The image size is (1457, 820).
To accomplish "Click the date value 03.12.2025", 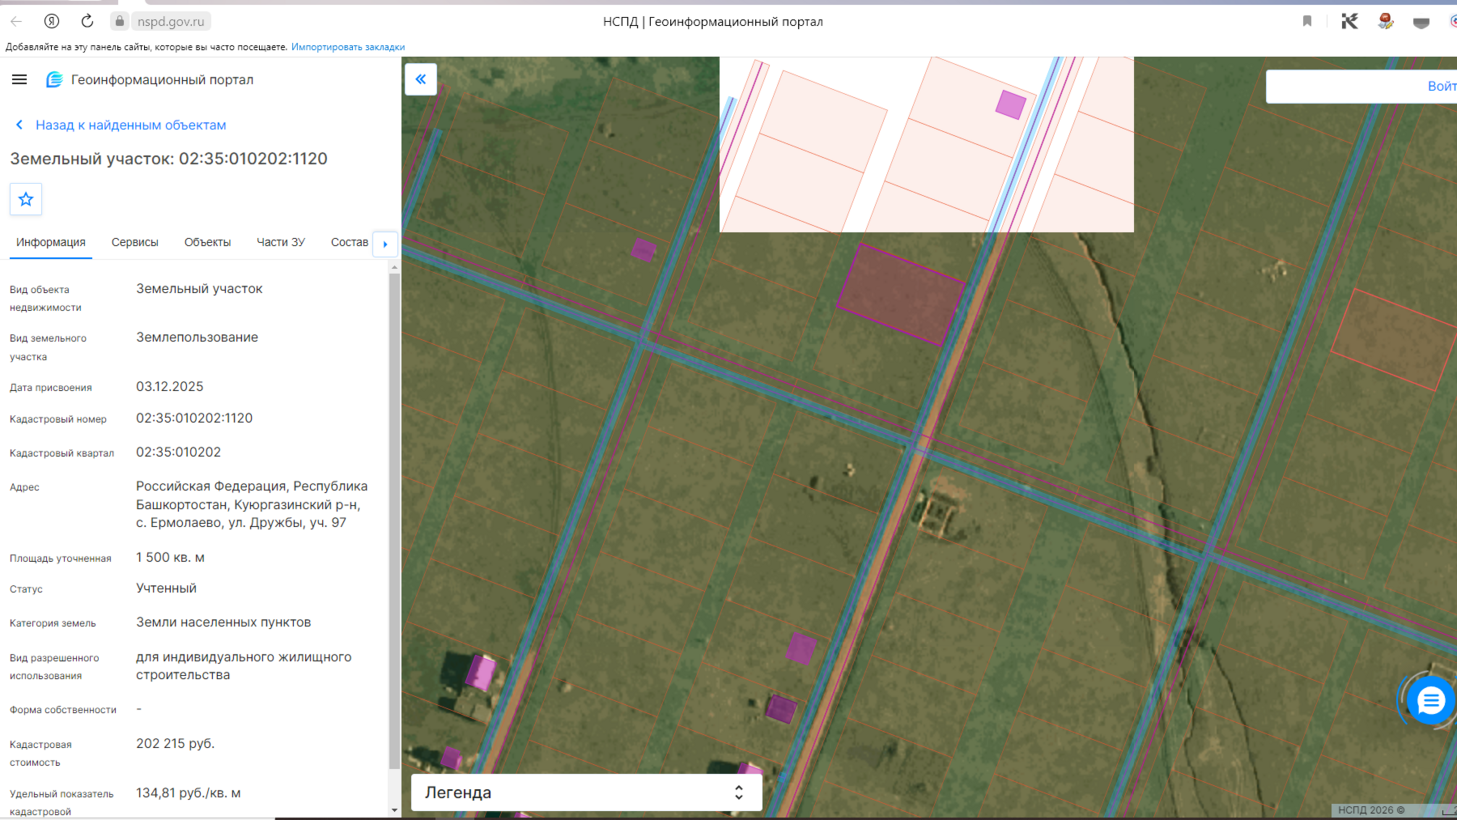I will click(169, 386).
